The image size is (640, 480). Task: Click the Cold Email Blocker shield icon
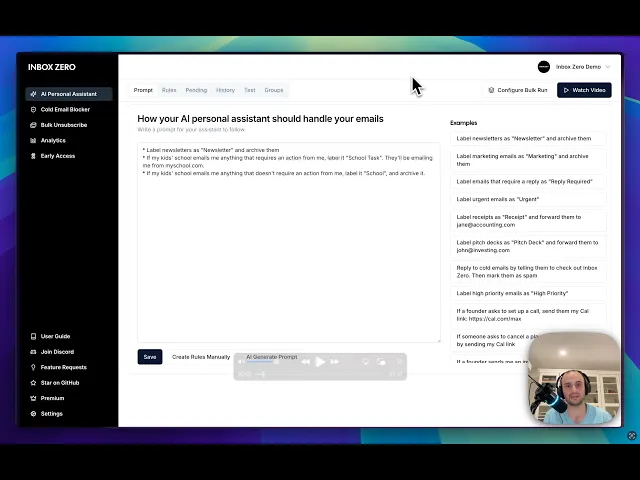pos(33,109)
